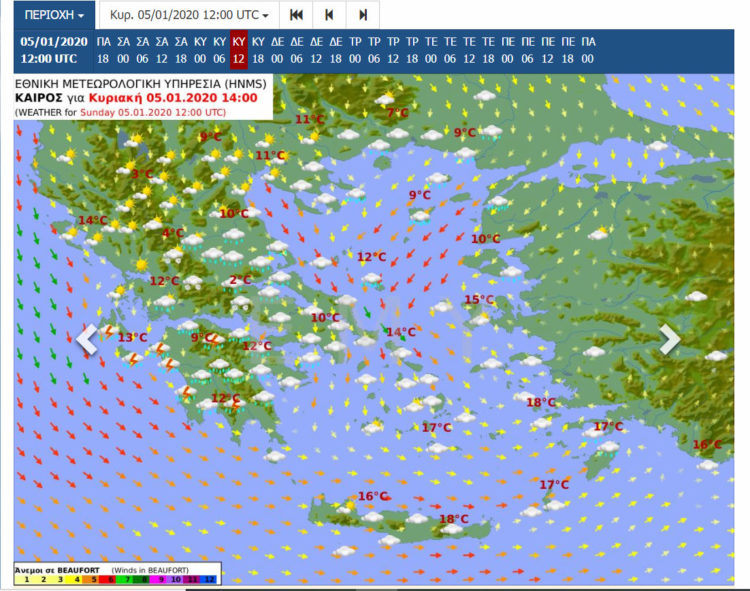Select timeline slot ΠΑ 00
Image resolution: width=750 pixels, height=591 pixels.
point(588,50)
